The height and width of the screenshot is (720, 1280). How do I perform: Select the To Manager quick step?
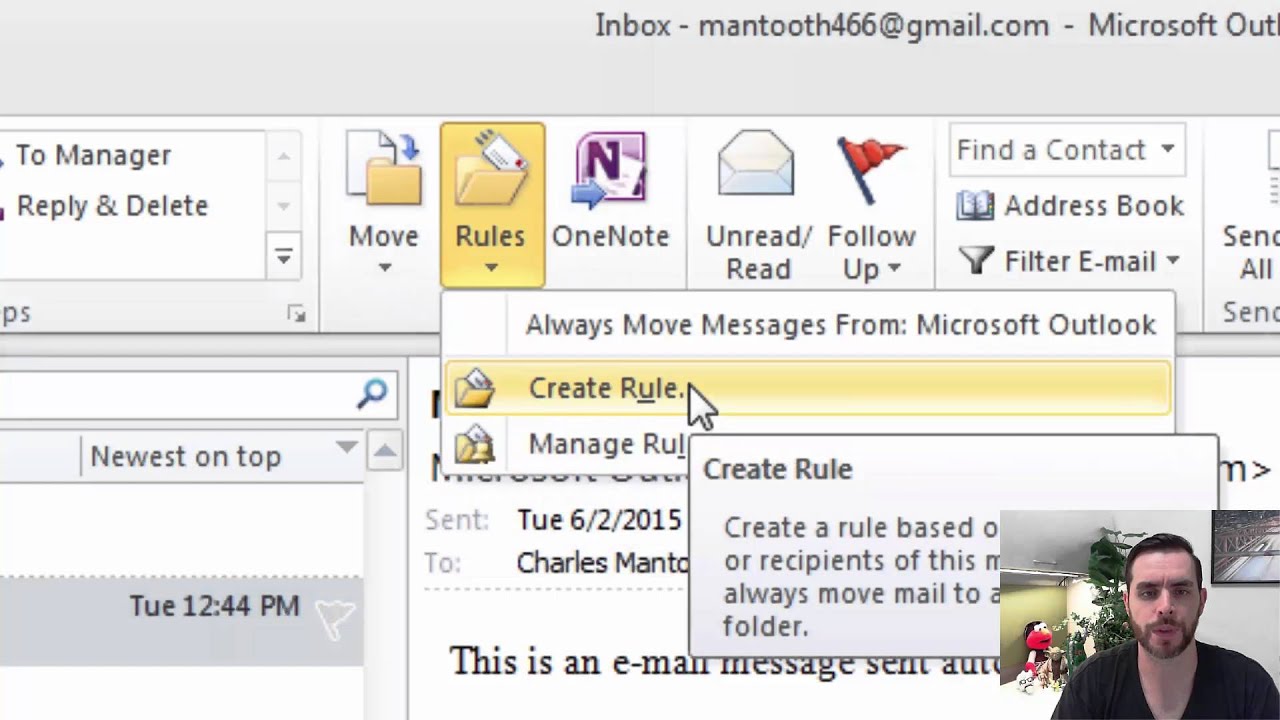pyautogui.click(x=93, y=155)
